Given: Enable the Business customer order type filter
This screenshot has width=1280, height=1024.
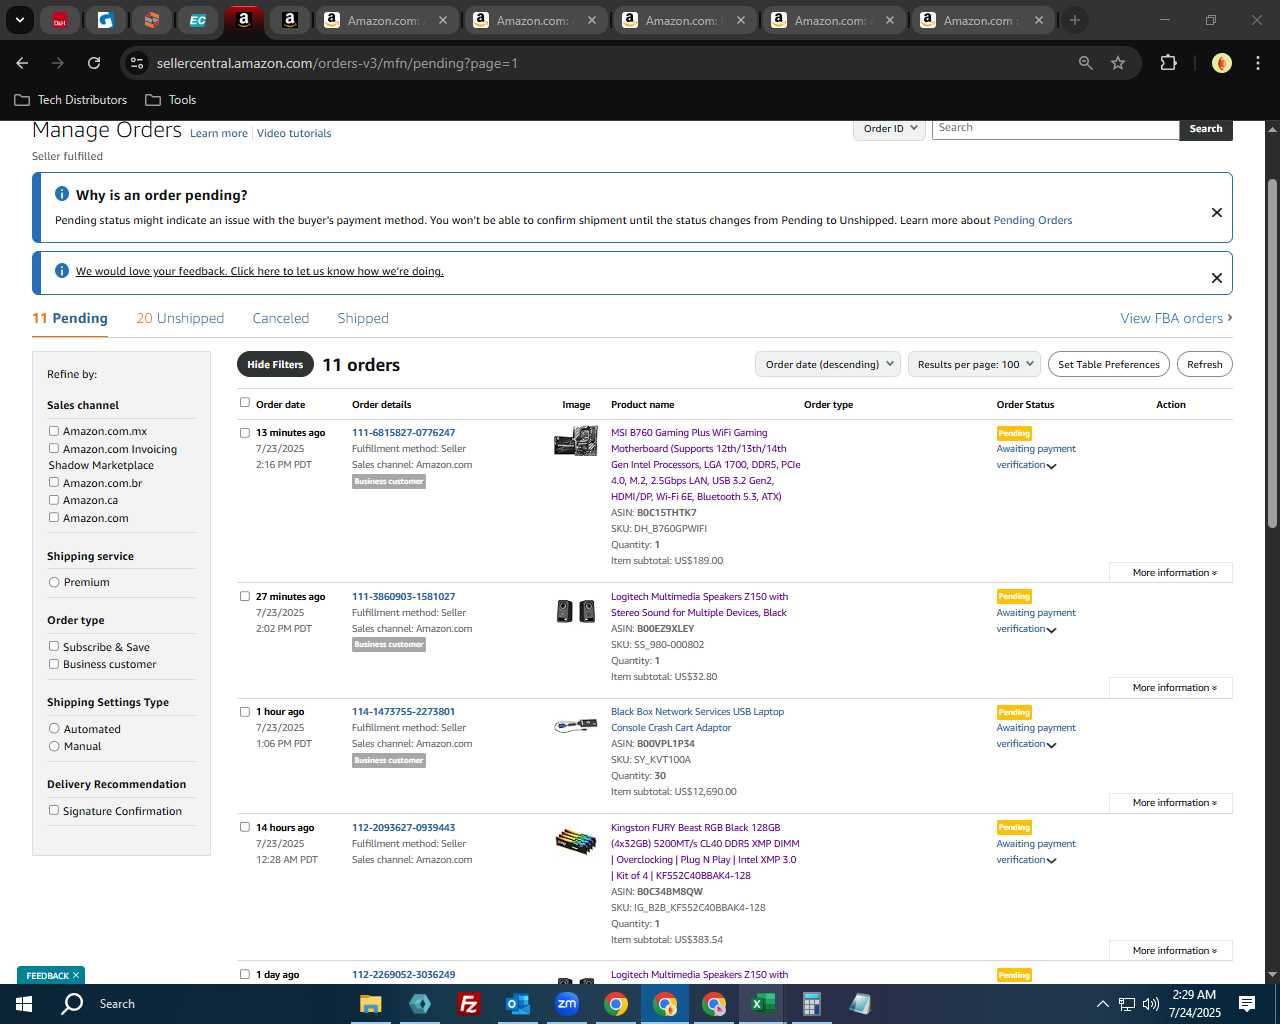Looking at the screenshot, I should click(x=54, y=663).
